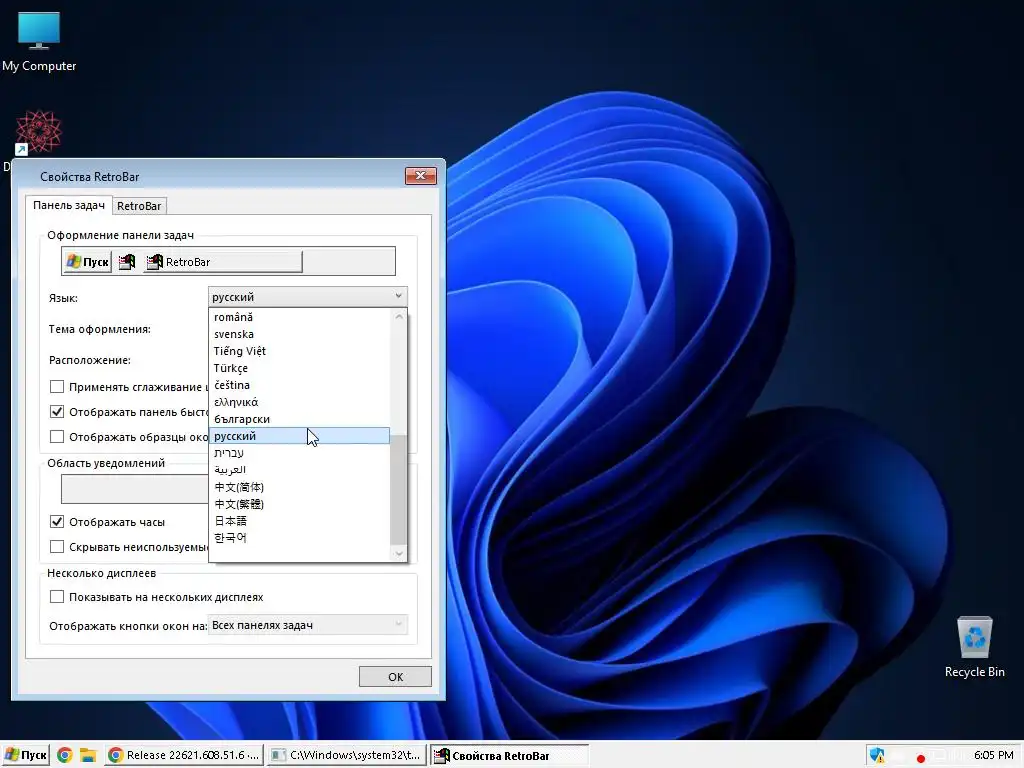Click the red dot tray icon

coord(920,758)
